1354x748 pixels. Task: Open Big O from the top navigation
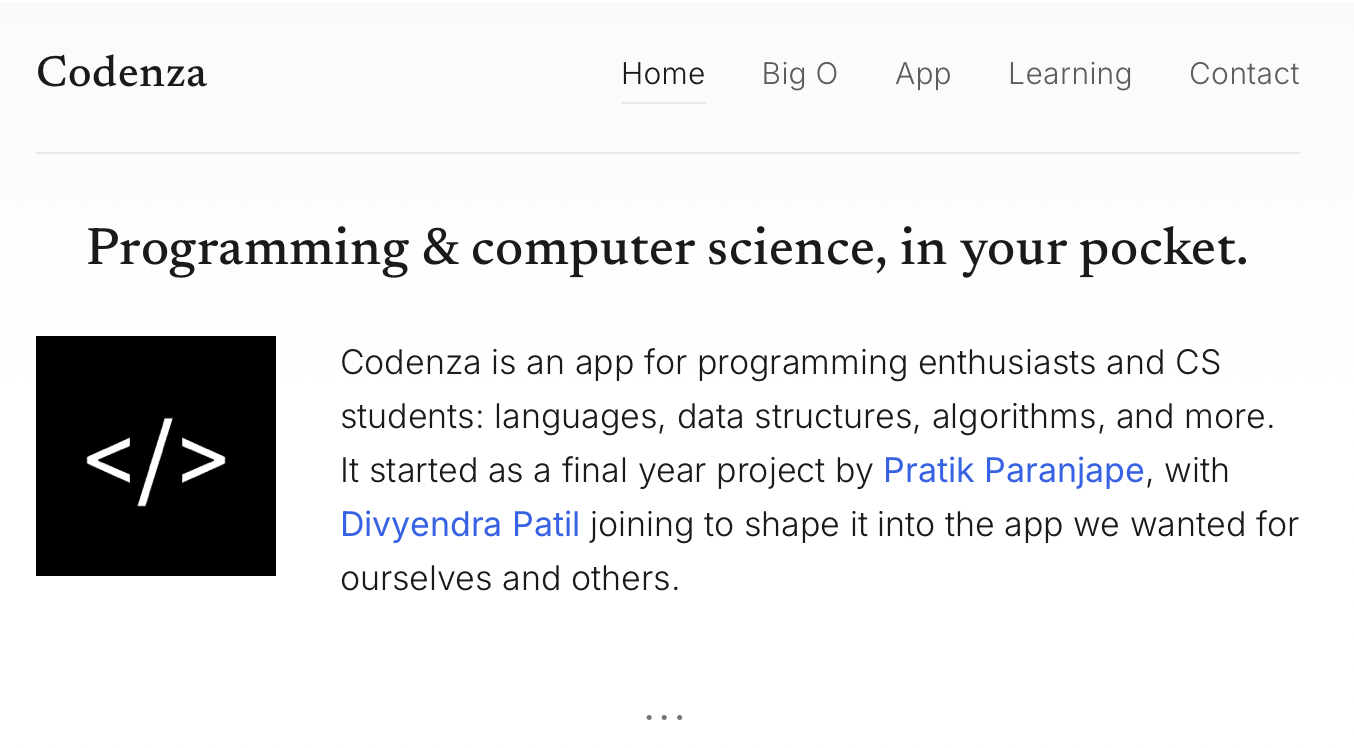click(x=799, y=73)
